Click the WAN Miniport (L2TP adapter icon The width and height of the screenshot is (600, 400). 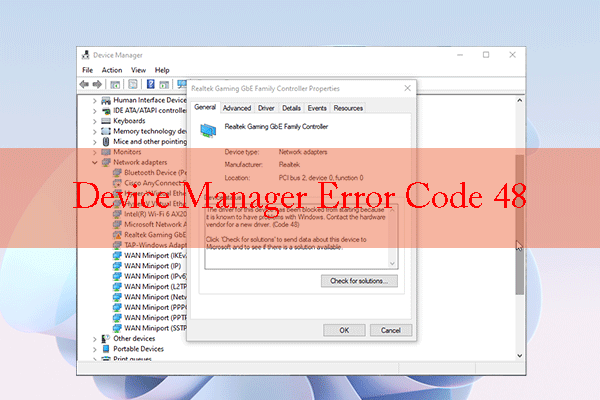pos(117,286)
